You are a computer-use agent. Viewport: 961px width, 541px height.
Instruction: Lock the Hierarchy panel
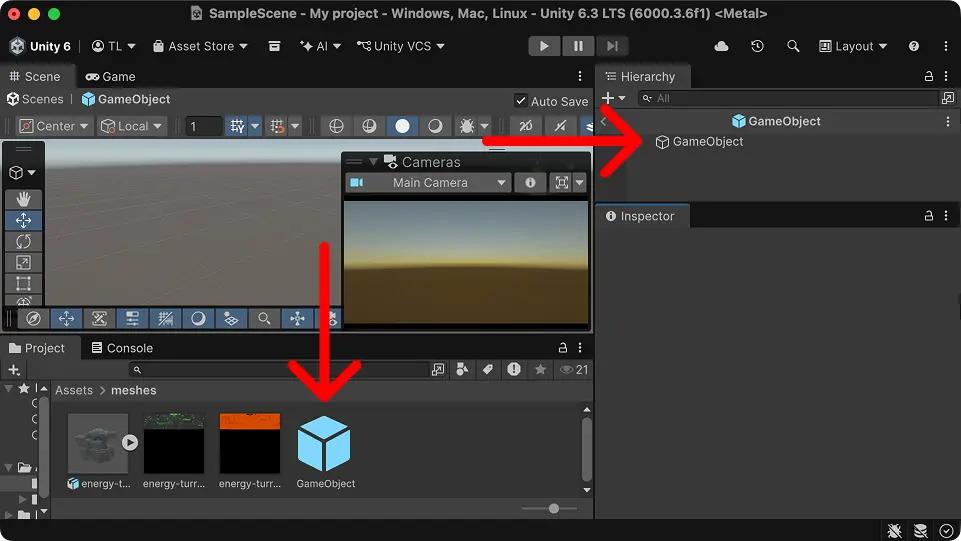[929, 77]
